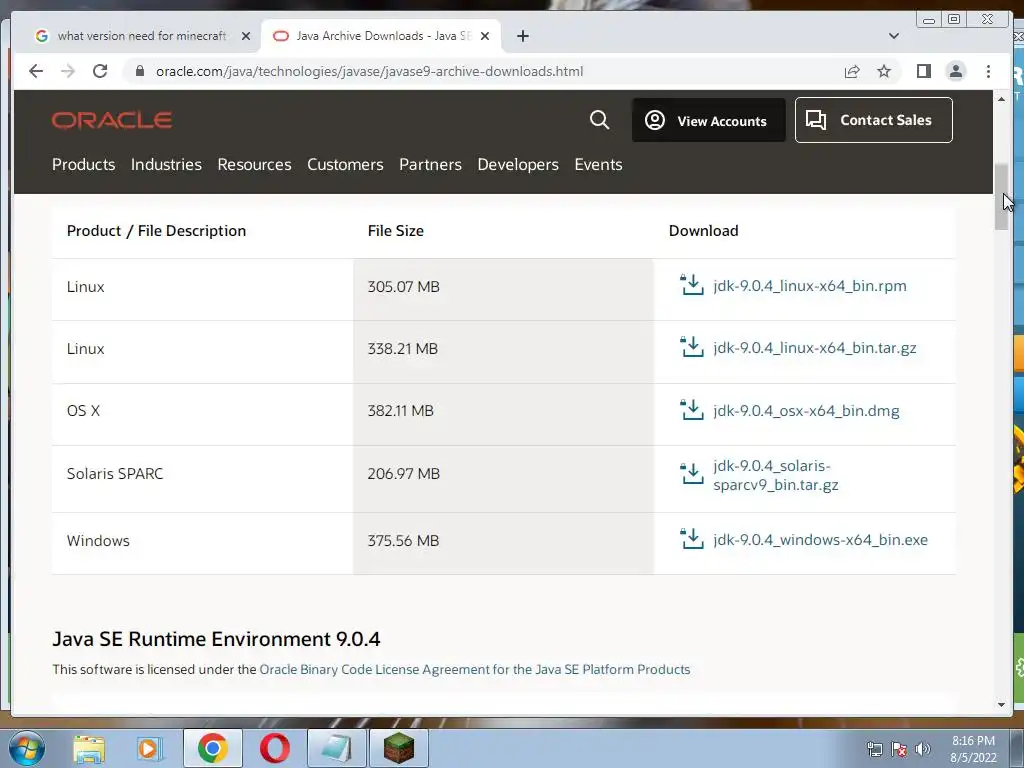The image size is (1024, 768).
Task: Share this page icon in address bar
Action: [852, 71]
